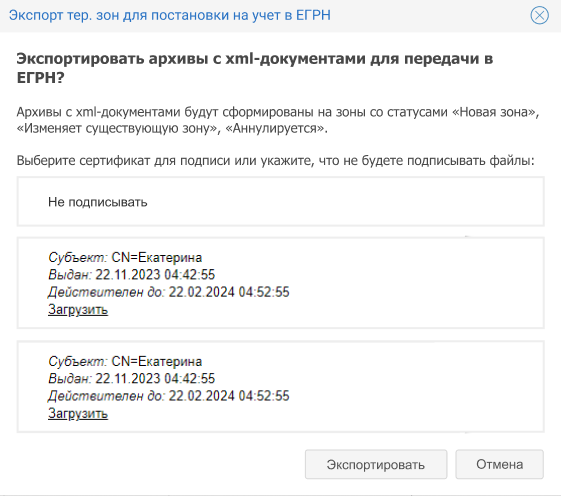This screenshot has width=561, height=496.
Task: Close the export dialog with X icon
Action: pos(539,15)
